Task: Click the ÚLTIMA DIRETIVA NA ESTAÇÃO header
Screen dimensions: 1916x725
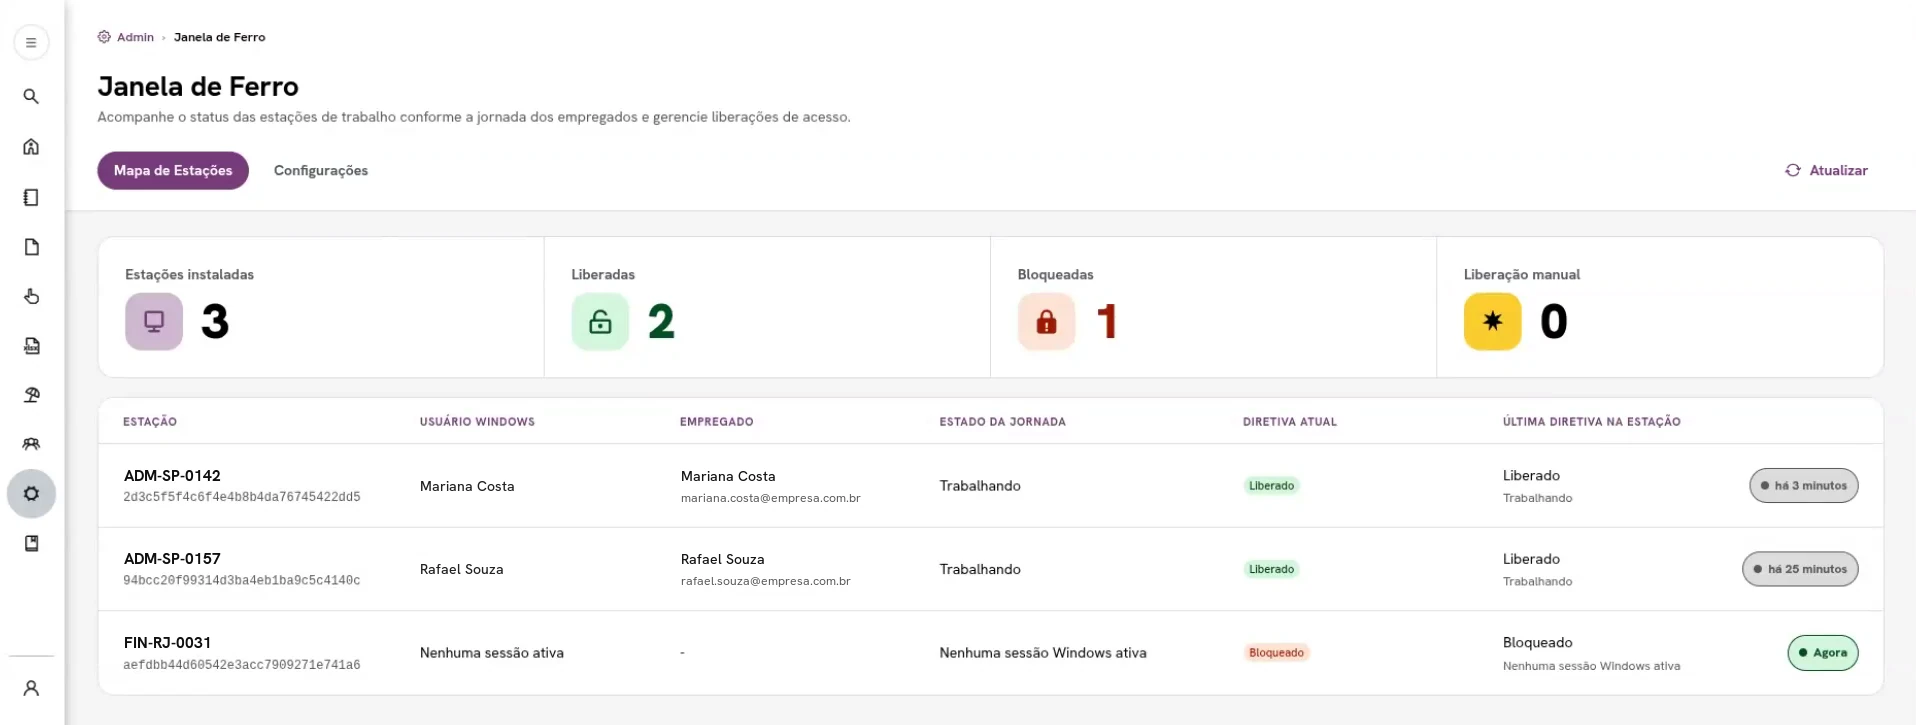Action: (1591, 422)
